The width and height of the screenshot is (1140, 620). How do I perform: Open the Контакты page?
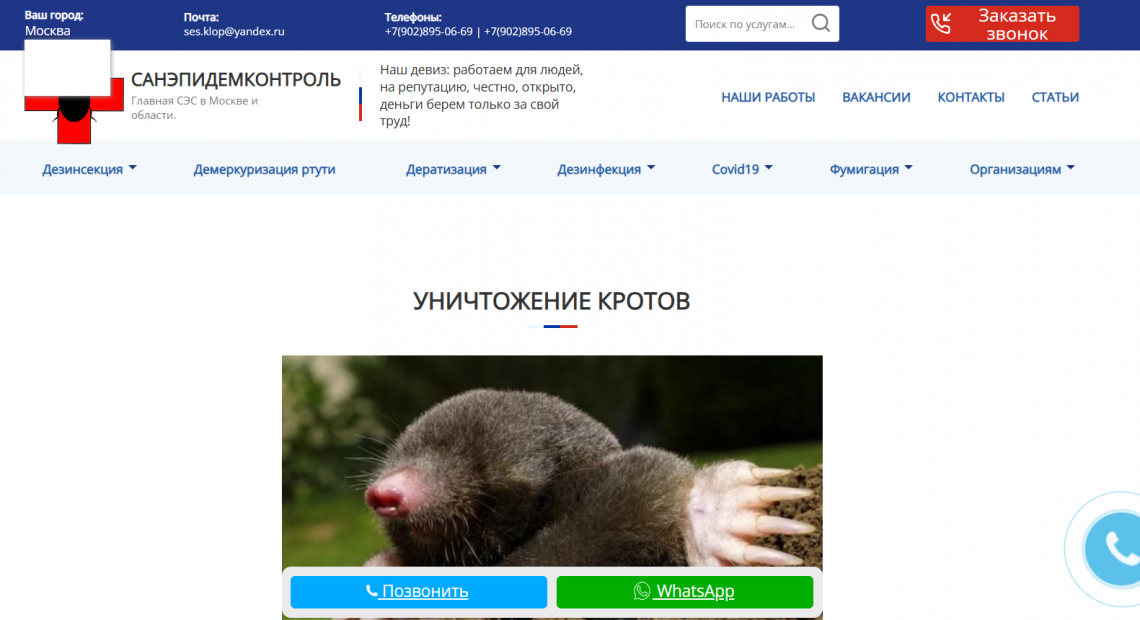(x=971, y=97)
